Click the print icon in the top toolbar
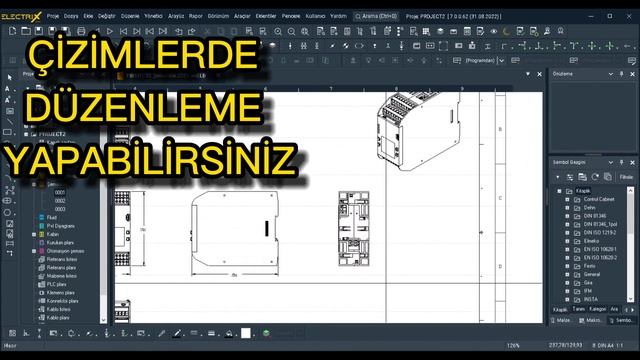Image resolution: width=640 pixels, height=360 pixels. (81, 31)
